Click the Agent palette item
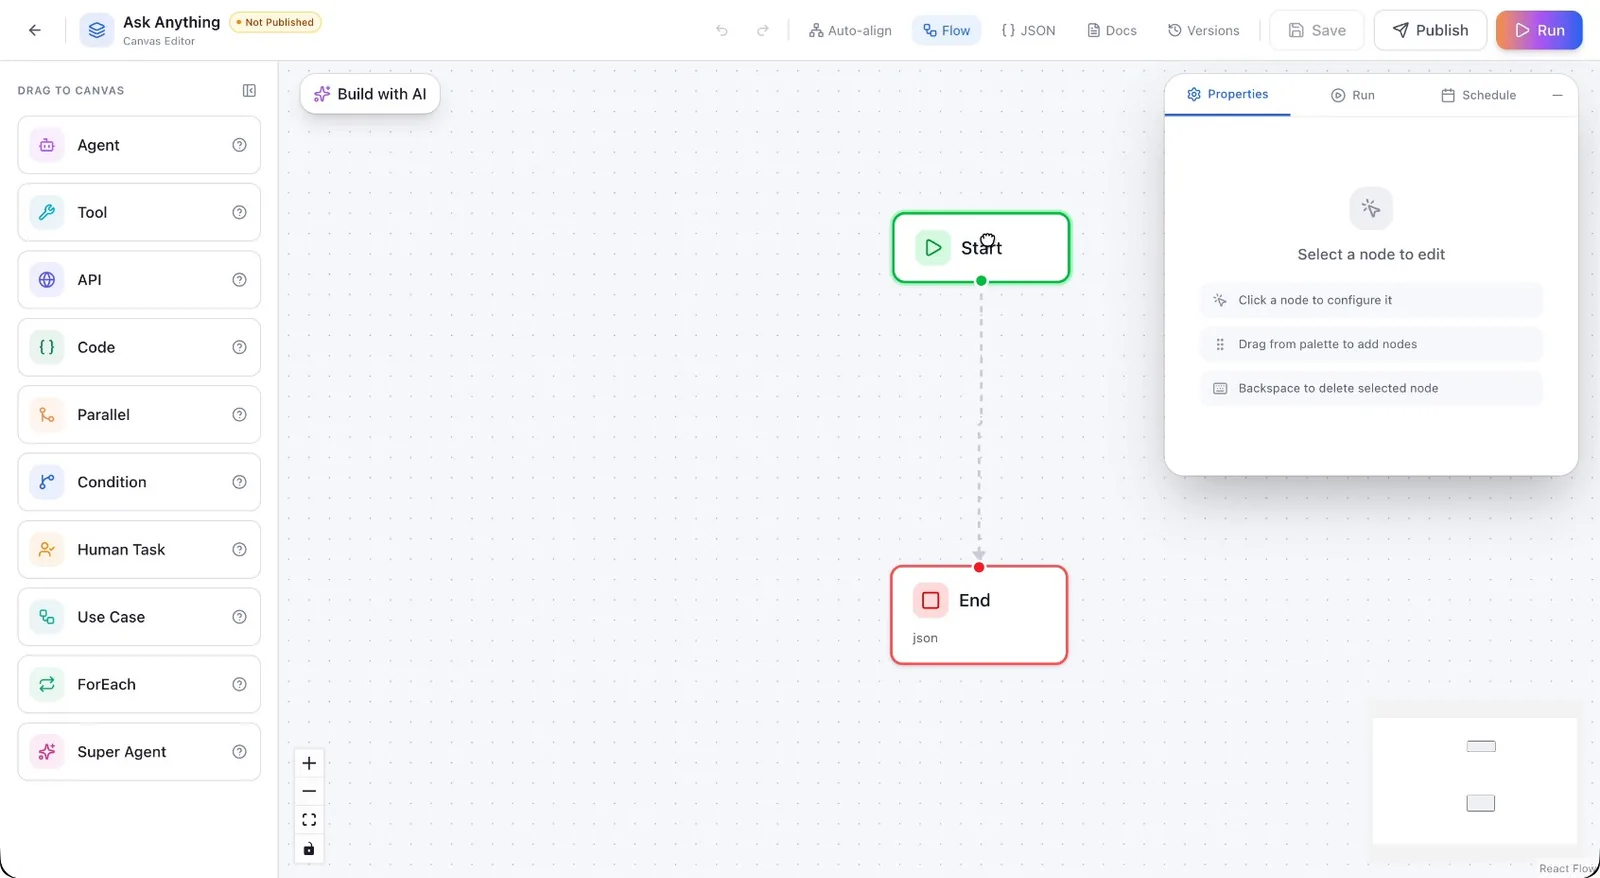 (139, 145)
